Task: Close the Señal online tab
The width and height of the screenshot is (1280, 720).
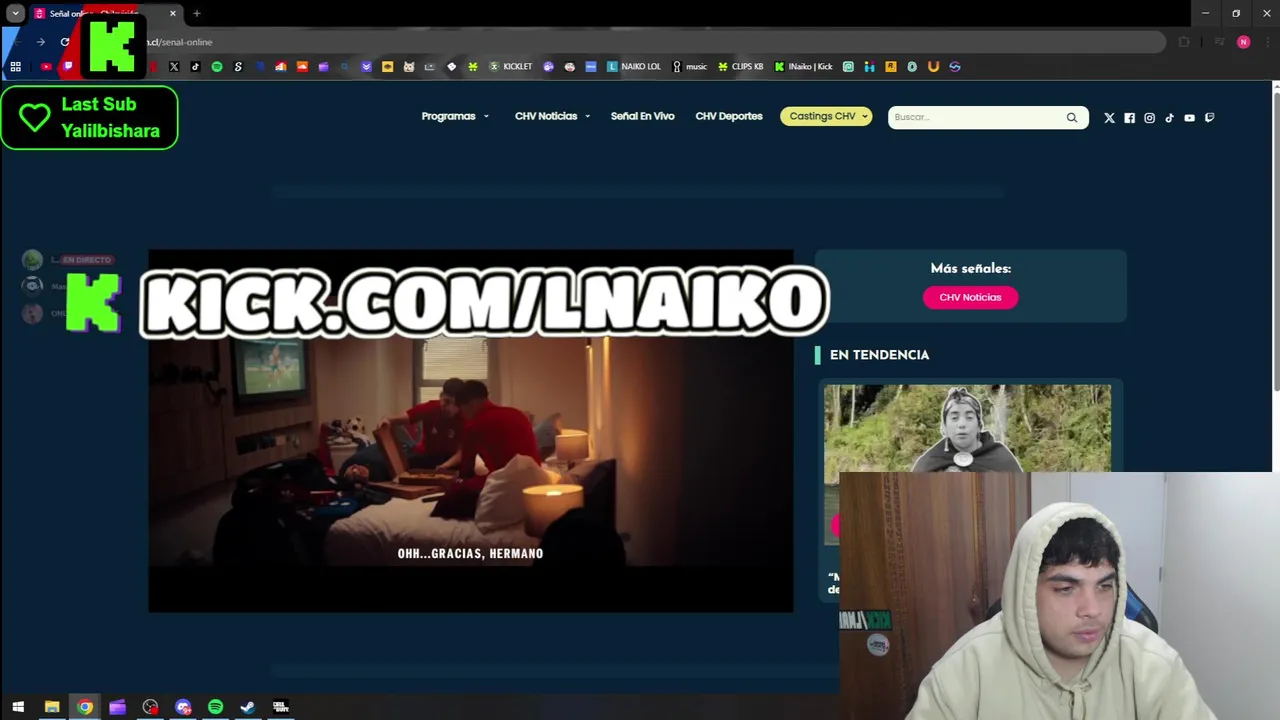Action: 173,14
